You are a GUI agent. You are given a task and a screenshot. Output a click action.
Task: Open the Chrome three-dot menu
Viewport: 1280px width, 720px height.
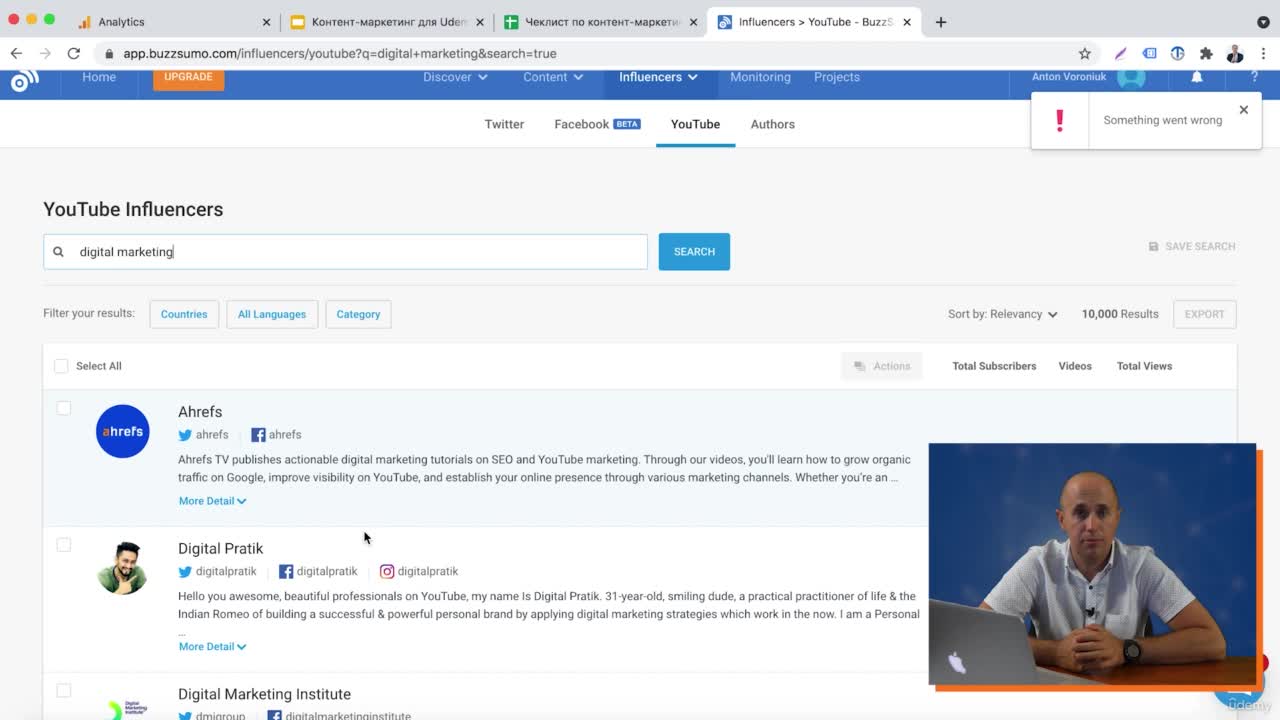coord(1263,53)
